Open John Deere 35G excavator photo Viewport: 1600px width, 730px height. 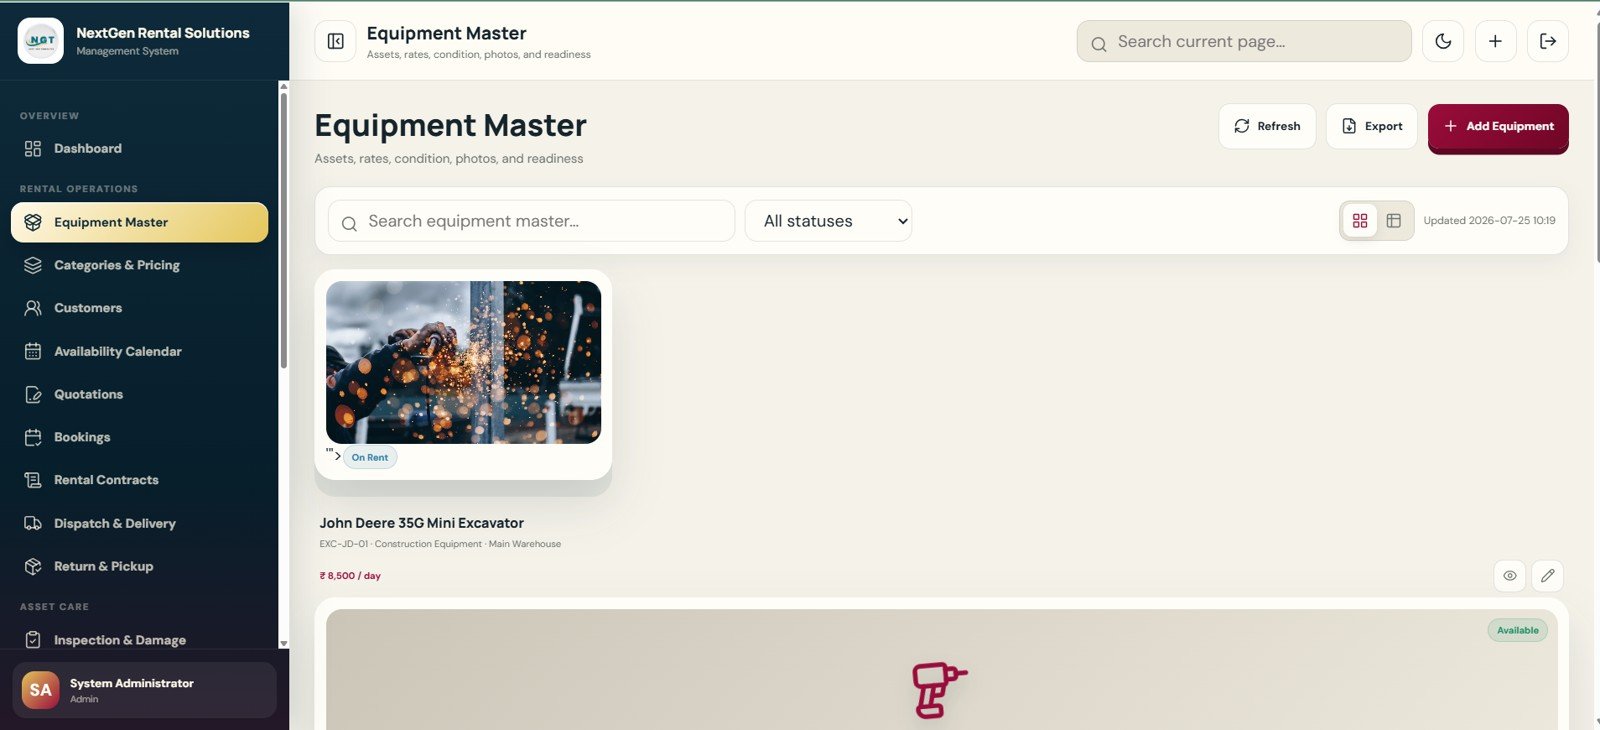coord(464,362)
